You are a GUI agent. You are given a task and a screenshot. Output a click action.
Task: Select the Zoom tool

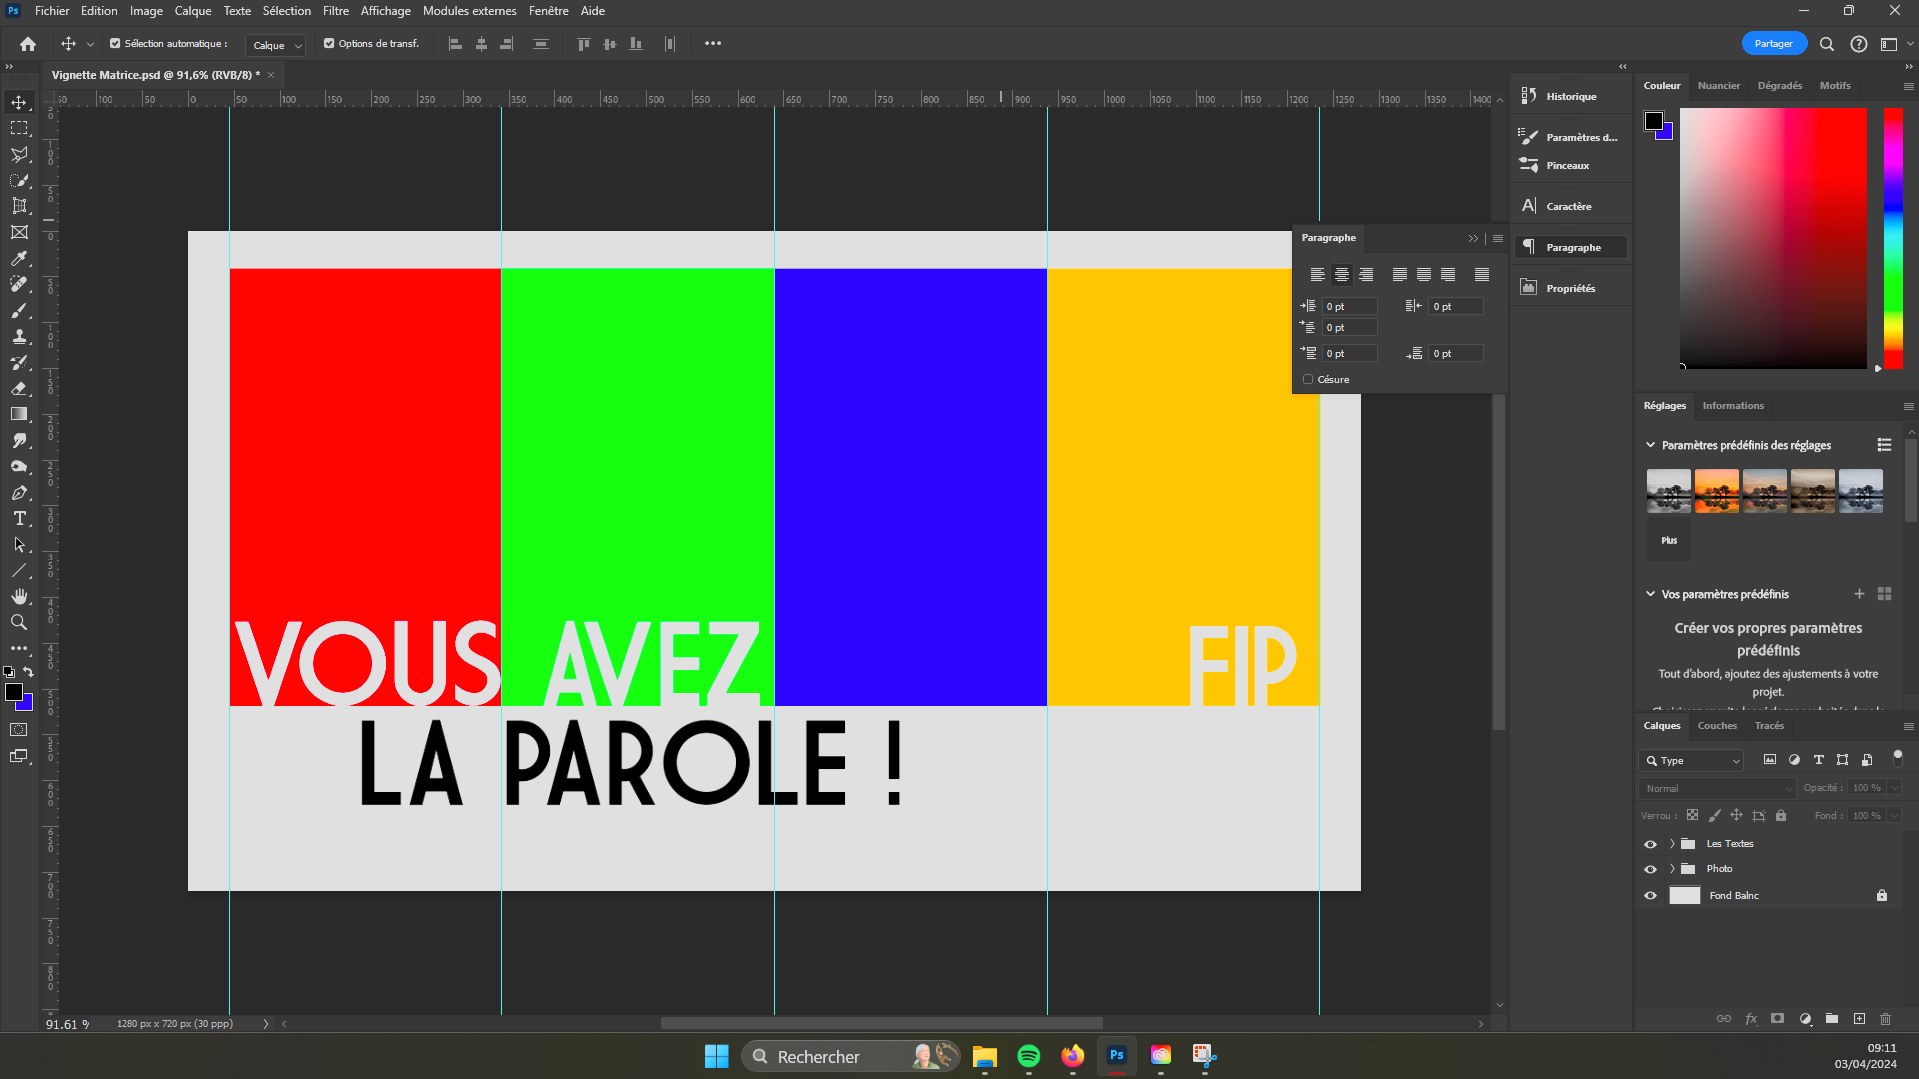[x=19, y=622]
